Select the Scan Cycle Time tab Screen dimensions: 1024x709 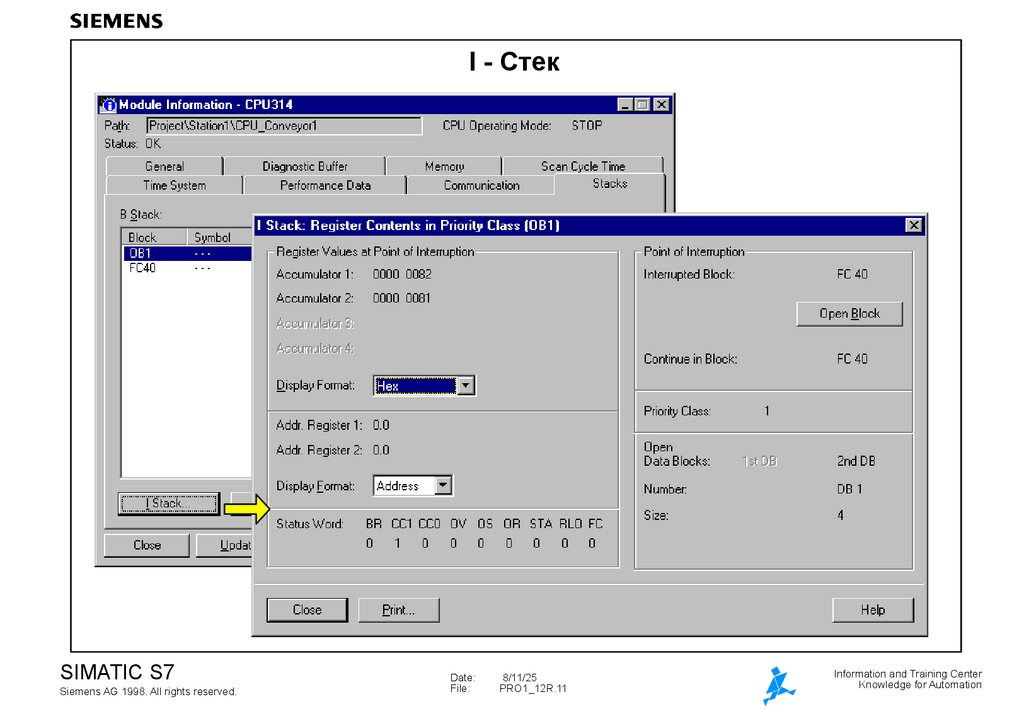[582, 166]
